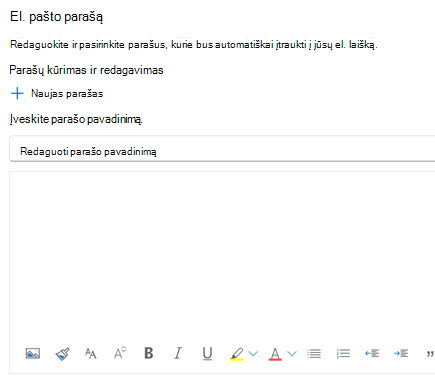Click the Parašų kūrimas ir redagavimas heading
The image size is (435, 378).
point(86,70)
